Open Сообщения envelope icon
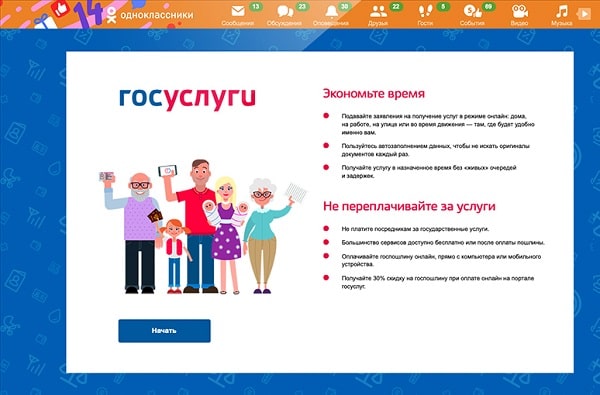This screenshot has height=395, width=600. click(238, 11)
